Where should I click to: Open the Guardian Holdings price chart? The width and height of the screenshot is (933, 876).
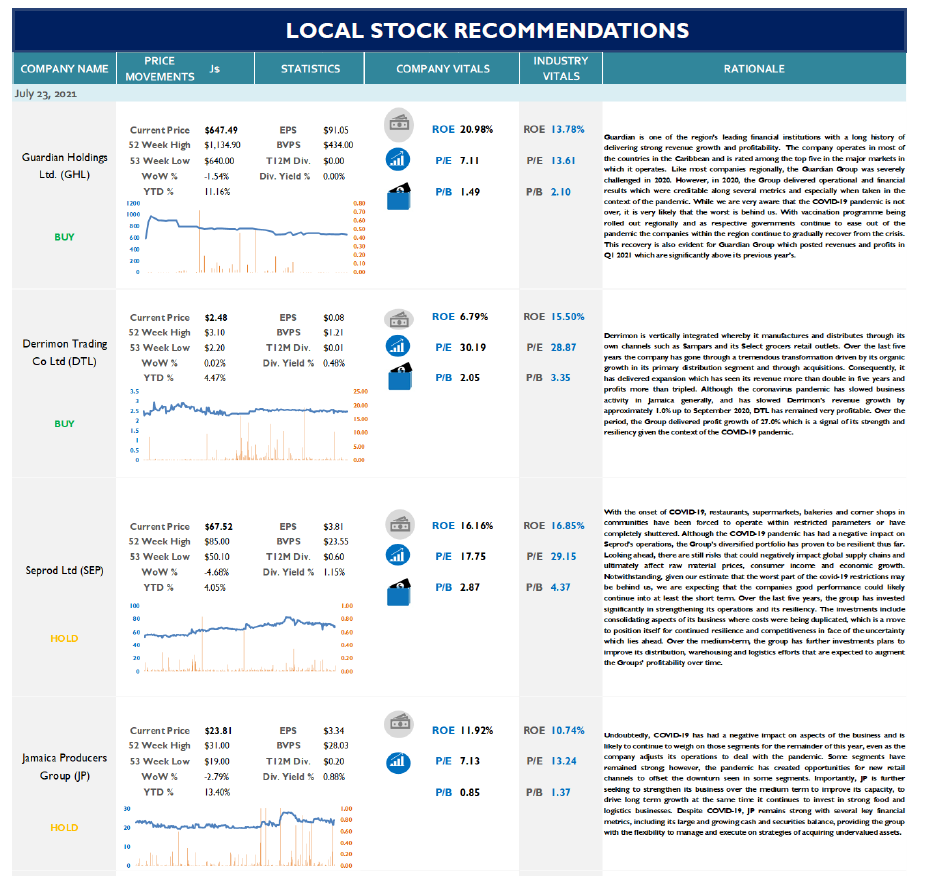click(x=245, y=237)
